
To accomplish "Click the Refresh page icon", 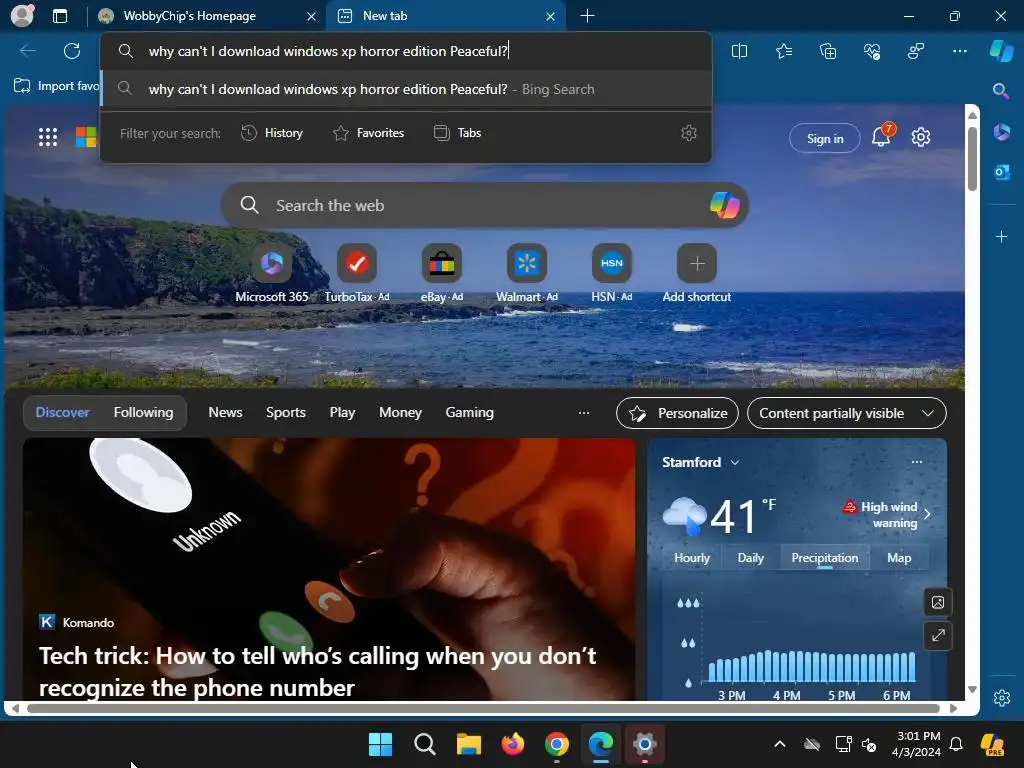I will point(72,51).
